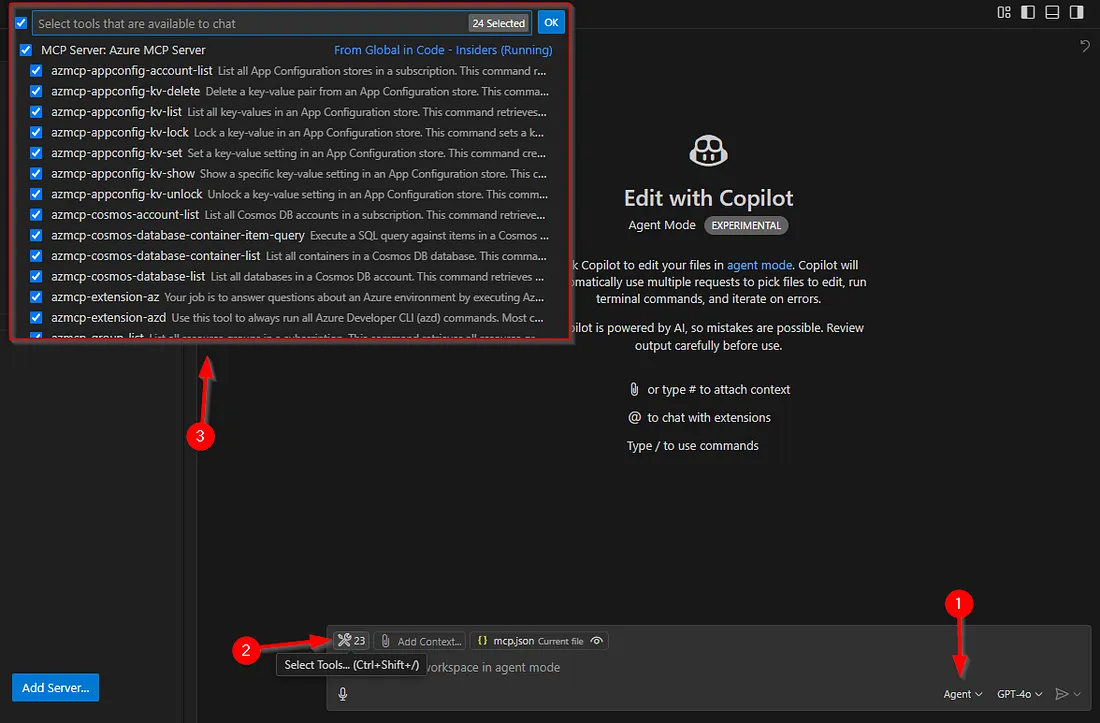Viewport: 1100px width, 723px height.
Task: Click the Add Context... button
Action: pos(420,641)
